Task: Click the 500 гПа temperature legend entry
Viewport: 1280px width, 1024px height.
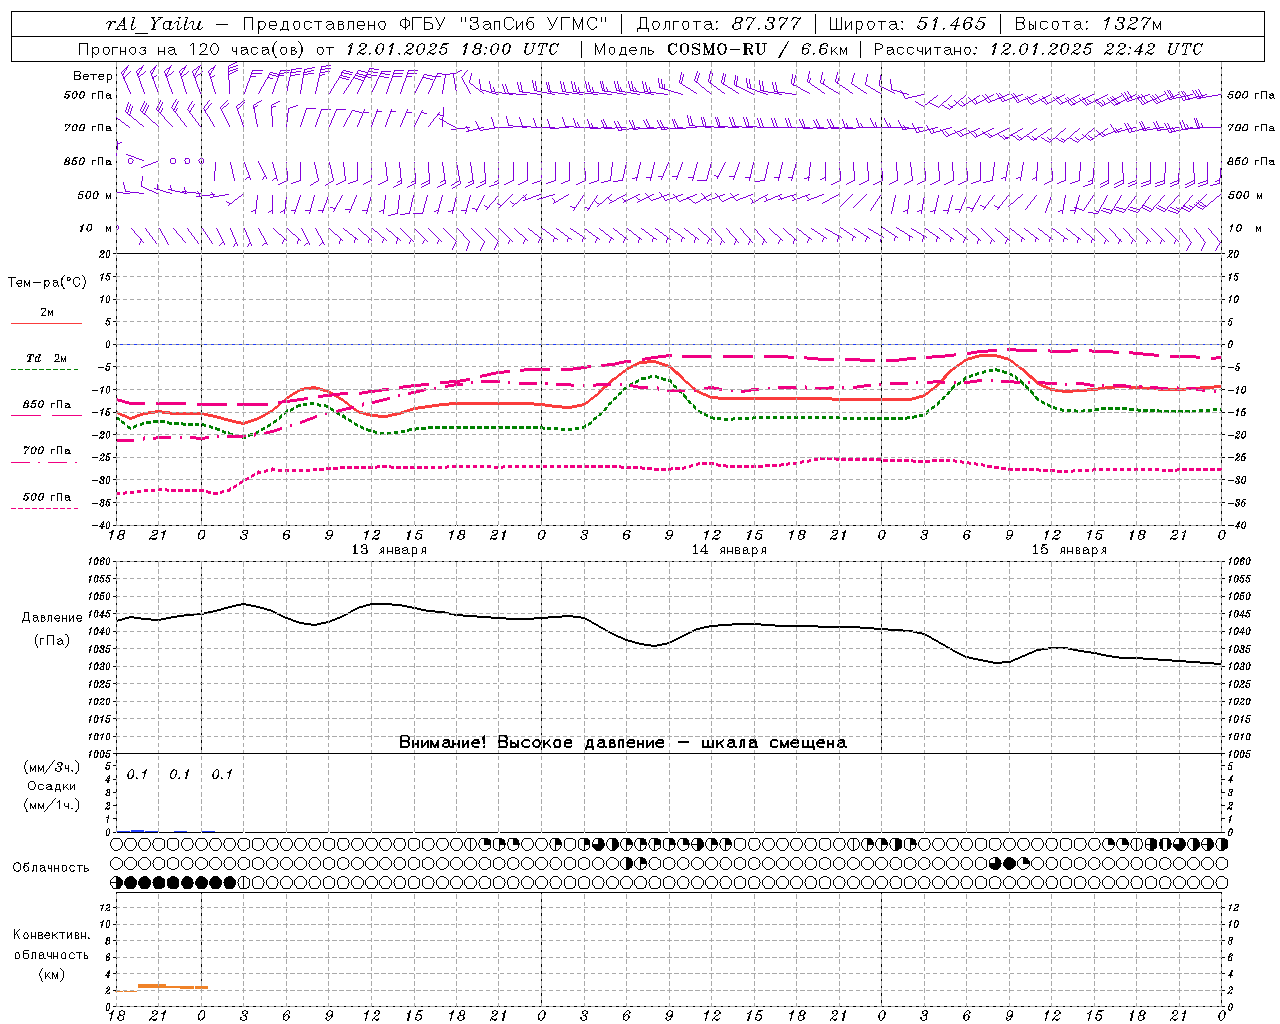Action: click(47, 497)
